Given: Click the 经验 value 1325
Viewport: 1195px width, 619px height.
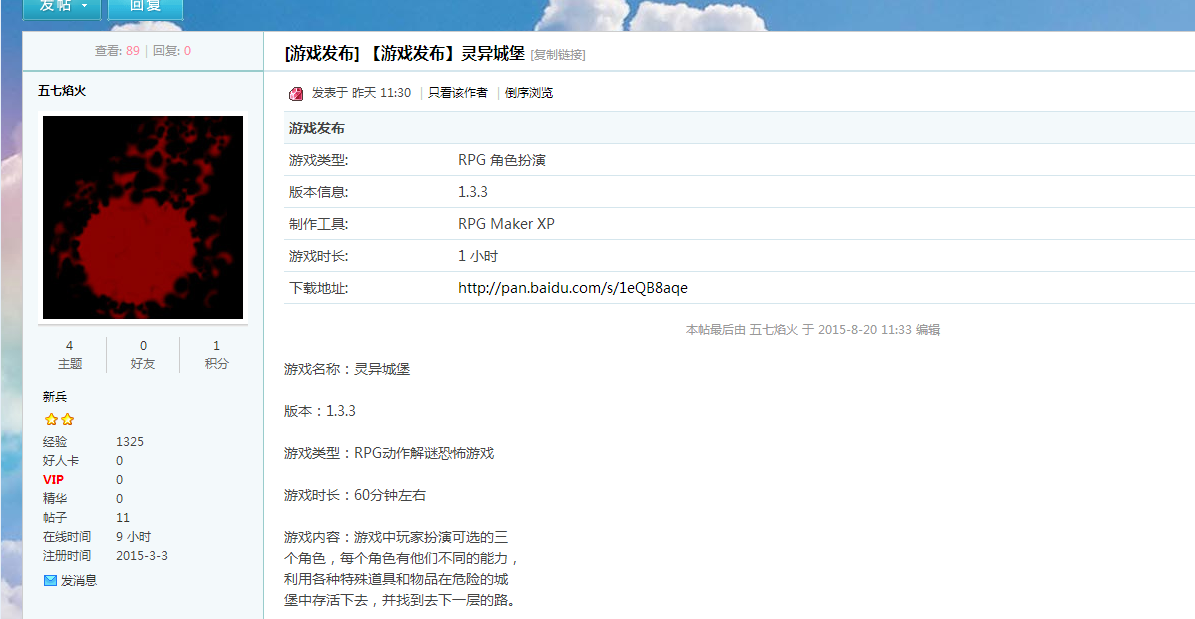Looking at the screenshot, I should (x=130, y=441).
